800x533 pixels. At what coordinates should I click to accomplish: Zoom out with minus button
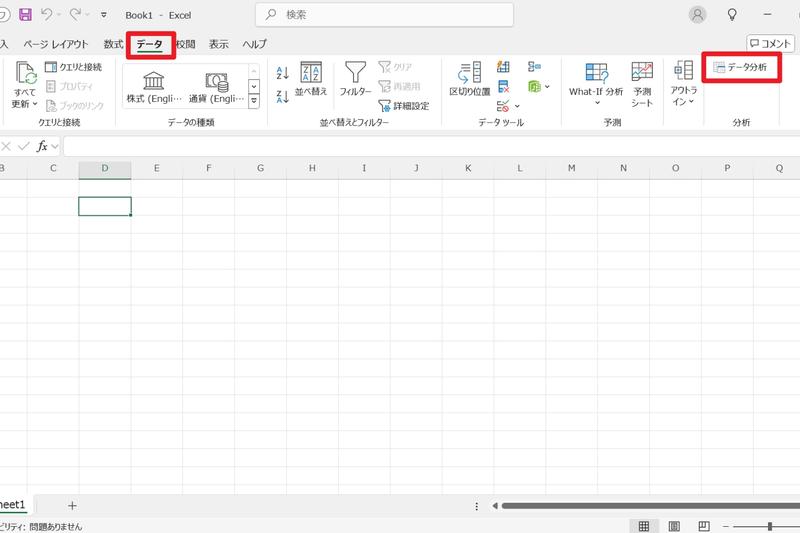726,526
